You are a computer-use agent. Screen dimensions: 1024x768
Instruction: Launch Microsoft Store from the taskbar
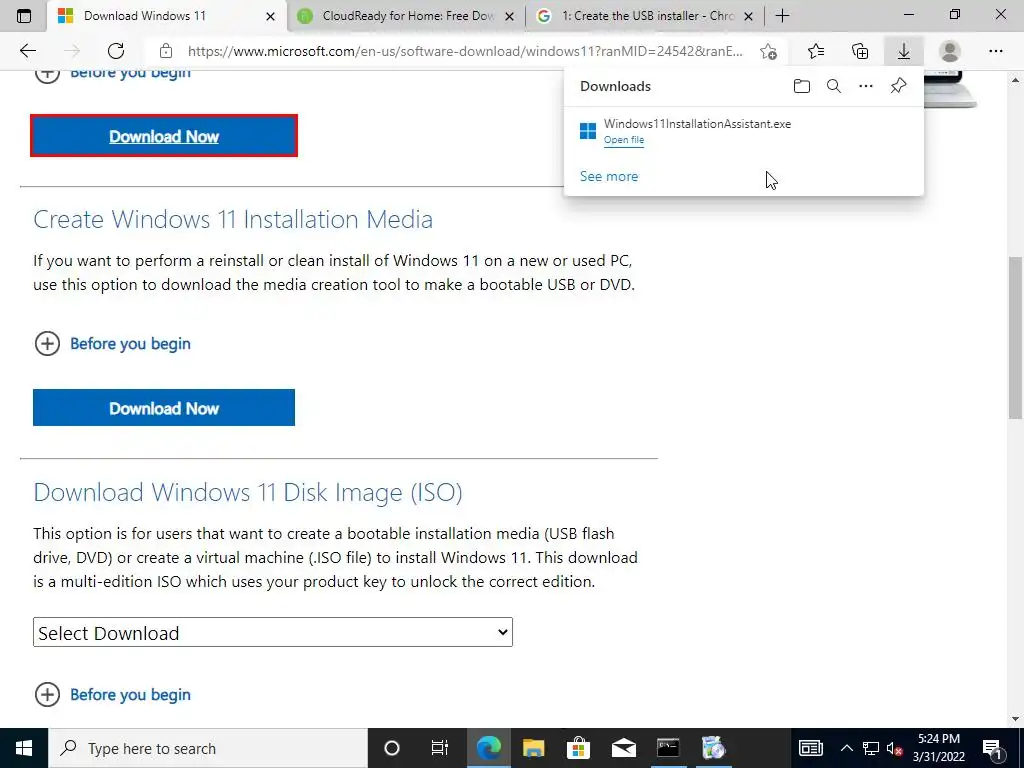[578, 748]
